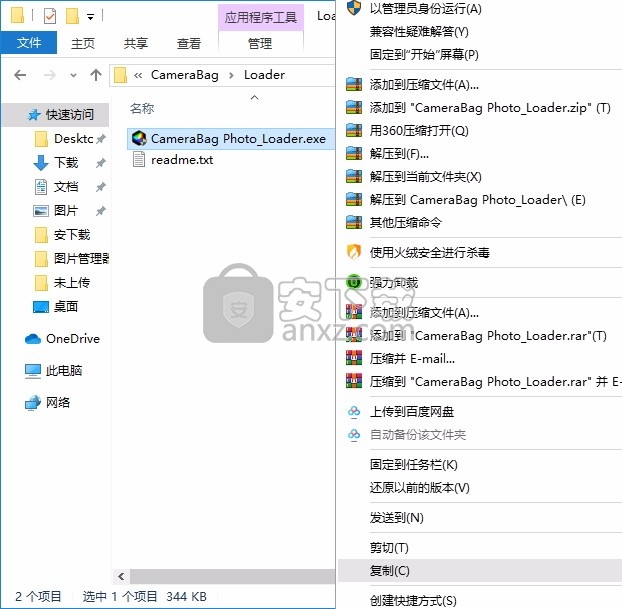
Task: Open the 管理 ribbon tab
Action: (x=260, y=43)
